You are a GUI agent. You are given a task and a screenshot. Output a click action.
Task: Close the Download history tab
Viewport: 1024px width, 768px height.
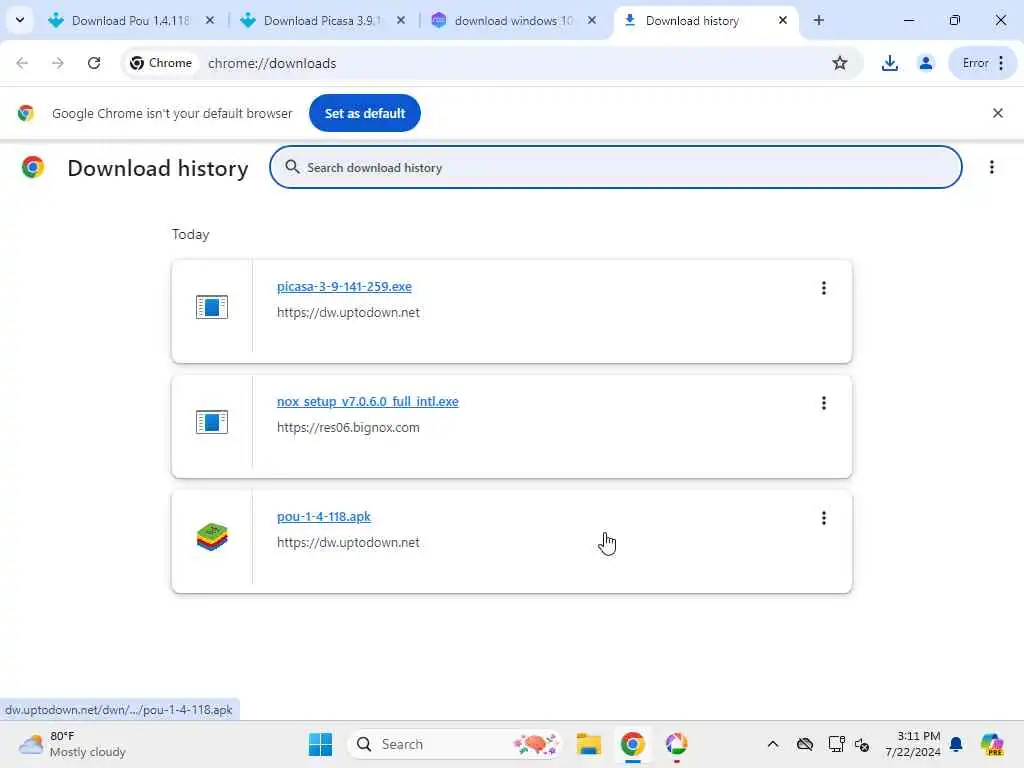click(x=782, y=20)
